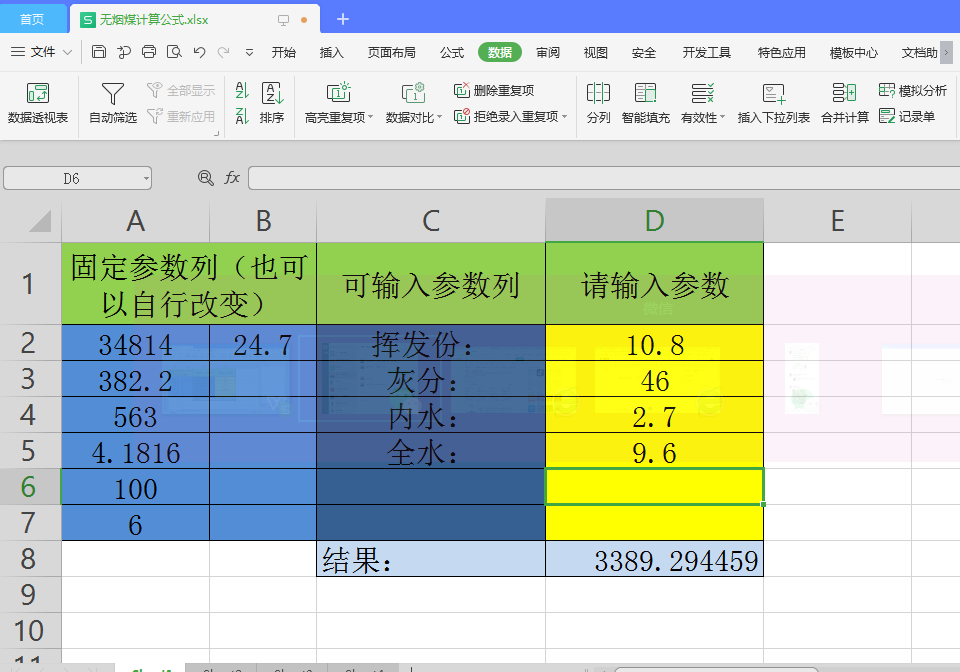Image resolution: width=960 pixels, height=672 pixels.
Task: Open the 模板中心 ribbon tab
Action: click(853, 53)
